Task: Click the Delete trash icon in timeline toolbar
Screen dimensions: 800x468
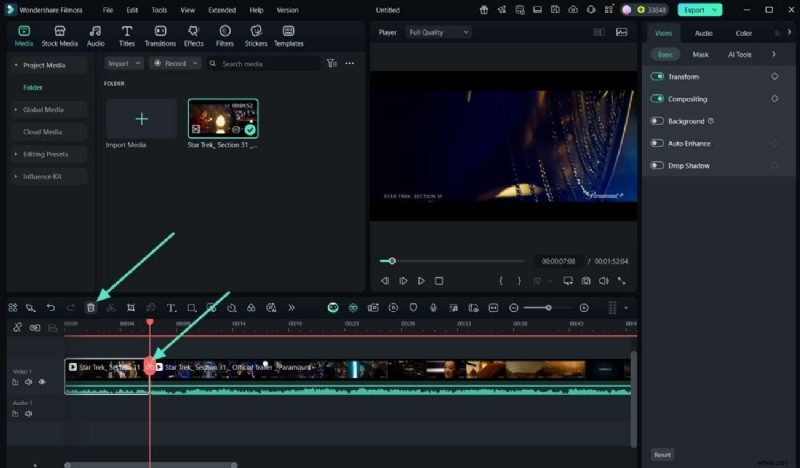Action: coord(91,308)
